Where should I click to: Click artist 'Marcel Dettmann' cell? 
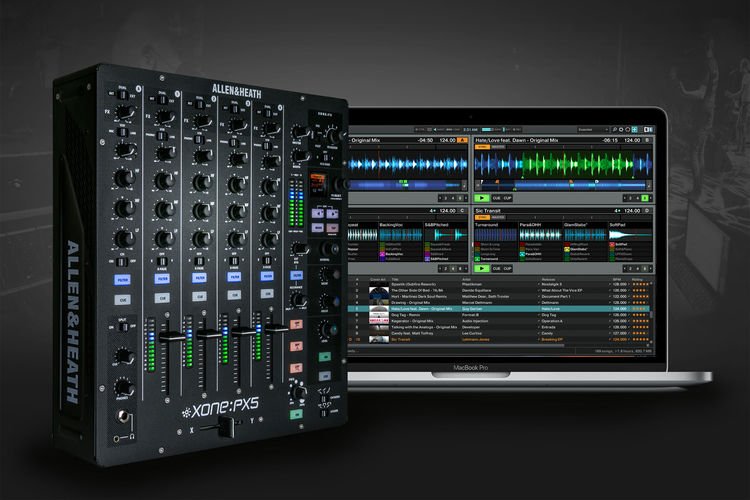point(477,303)
